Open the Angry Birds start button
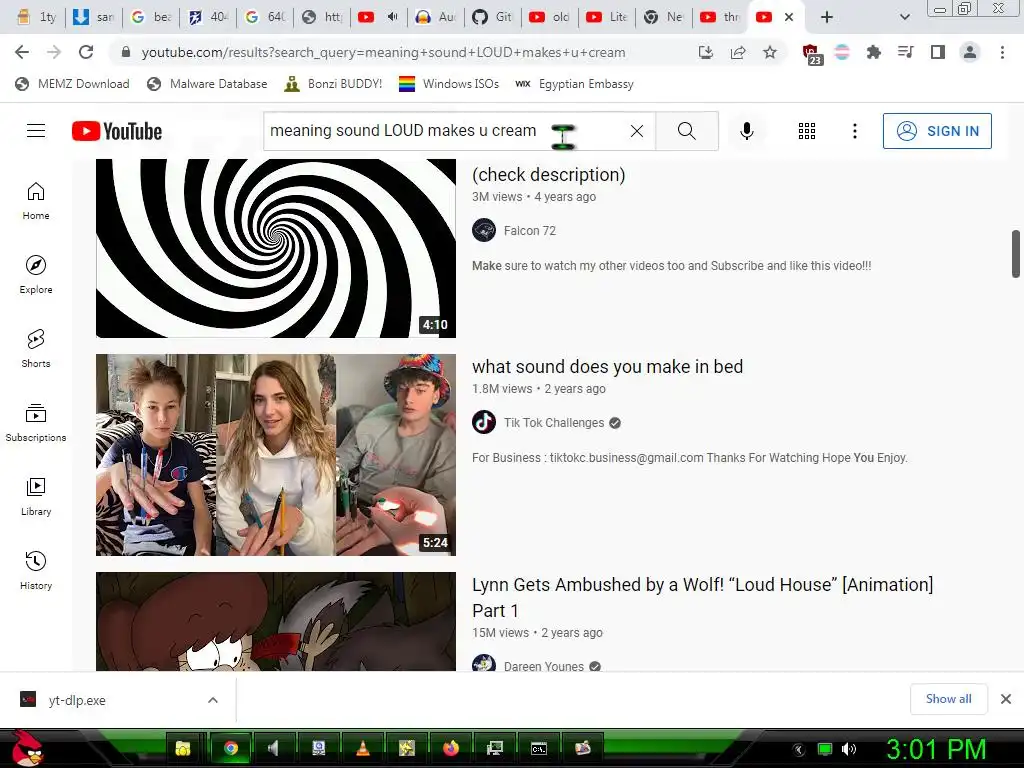The width and height of the screenshot is (1024, 768). (x=27, y=748)
